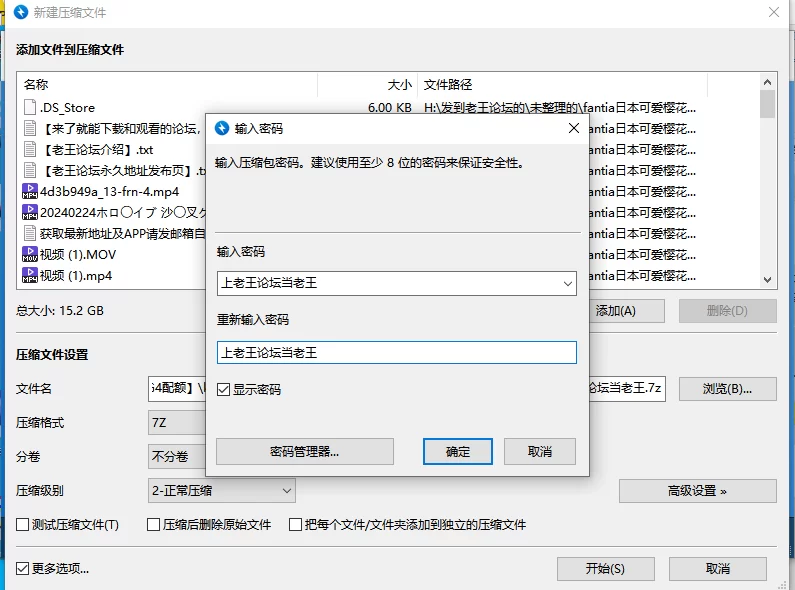The height and width of the screenshot is (590, 795).
Task: Click the .DS_Store file icon
Action: tap(30, 107)
